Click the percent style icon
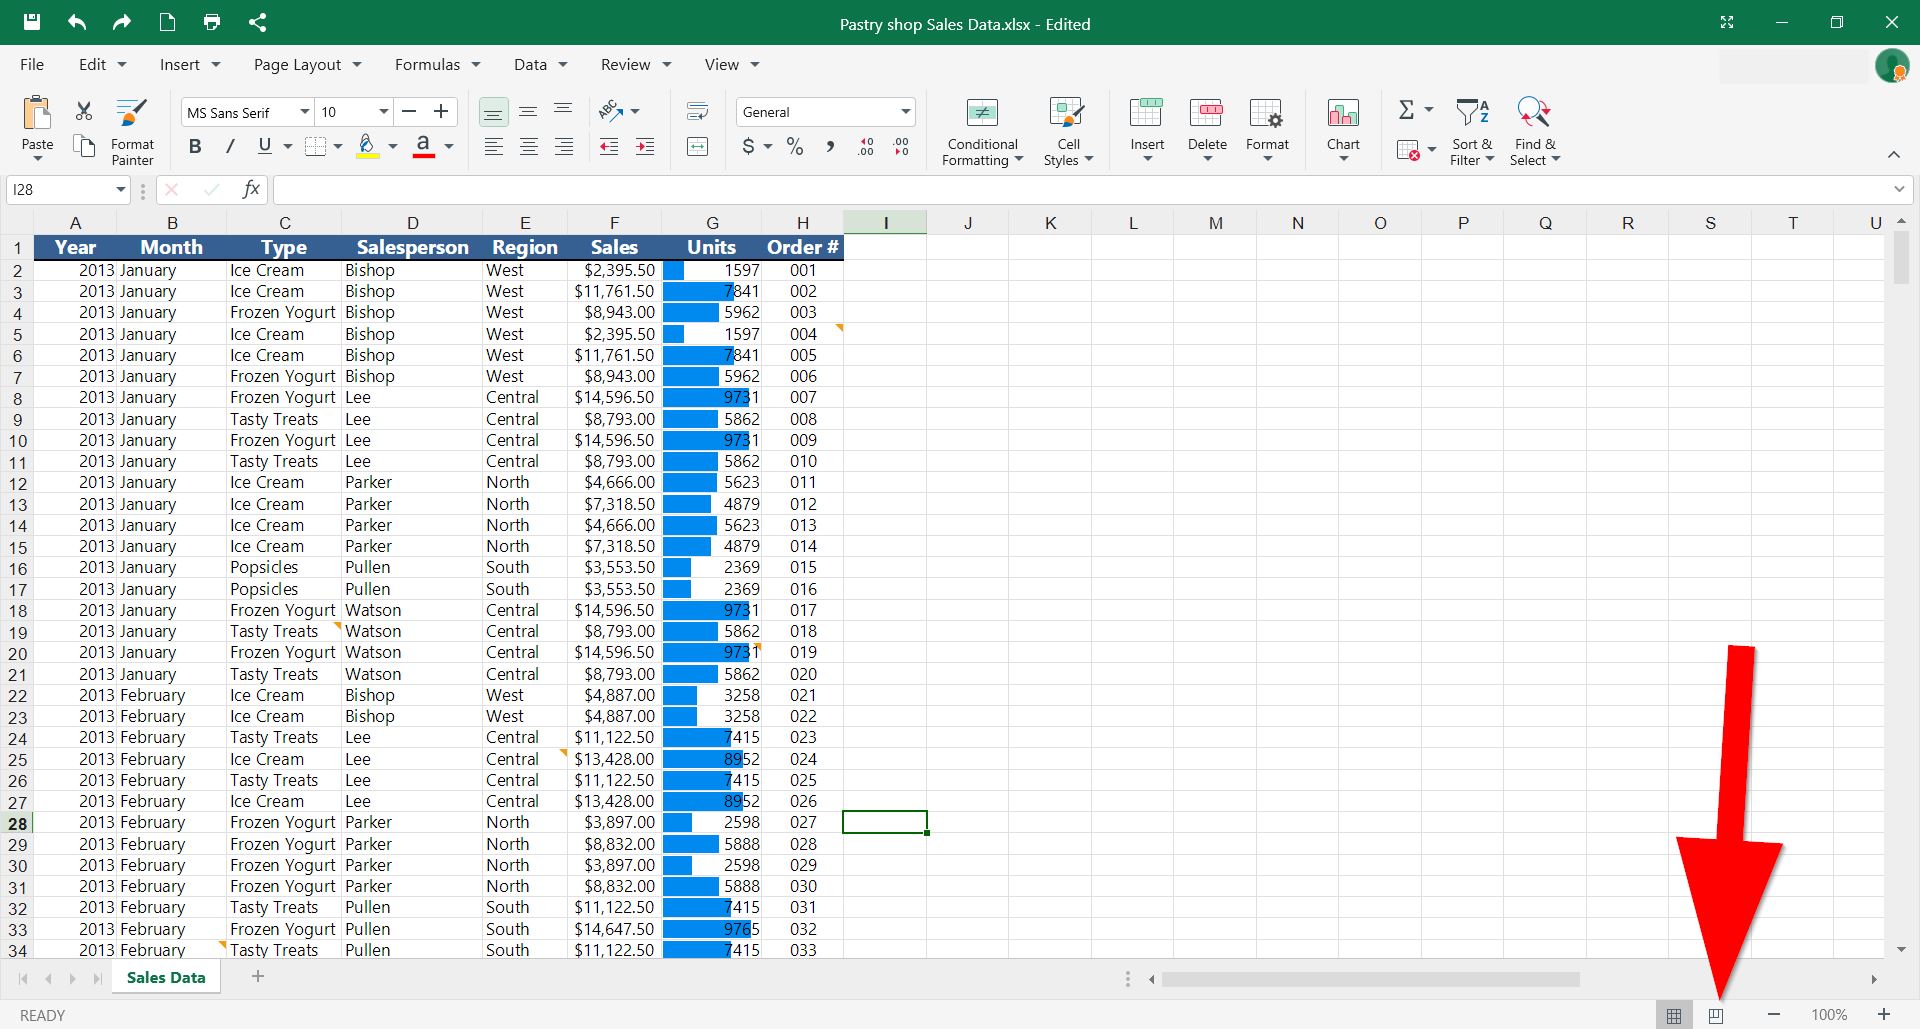Image resolution: width=1920 pixels, height=1029 pixels. 795,146
